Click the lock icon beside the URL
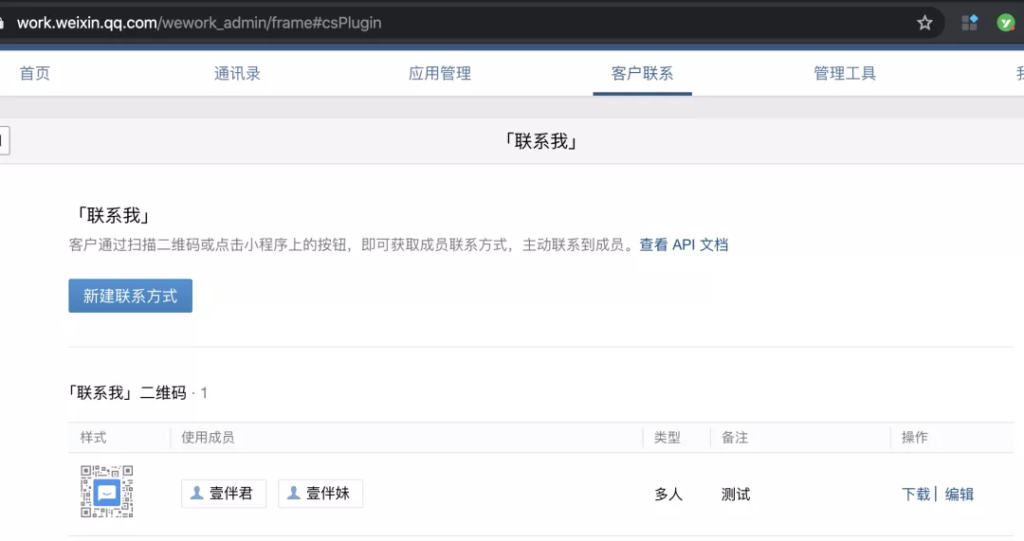The image size is (1024, 541). click(x=2, y=23)
